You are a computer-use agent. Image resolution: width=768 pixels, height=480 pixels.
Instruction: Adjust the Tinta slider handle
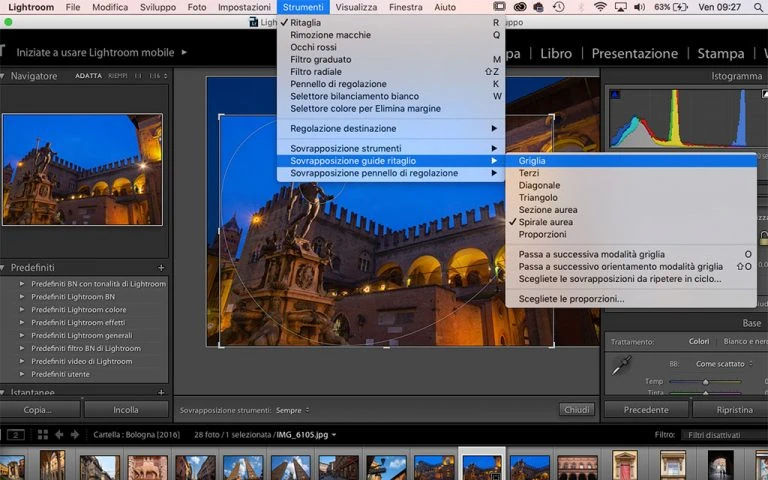(x=705, y=393)
